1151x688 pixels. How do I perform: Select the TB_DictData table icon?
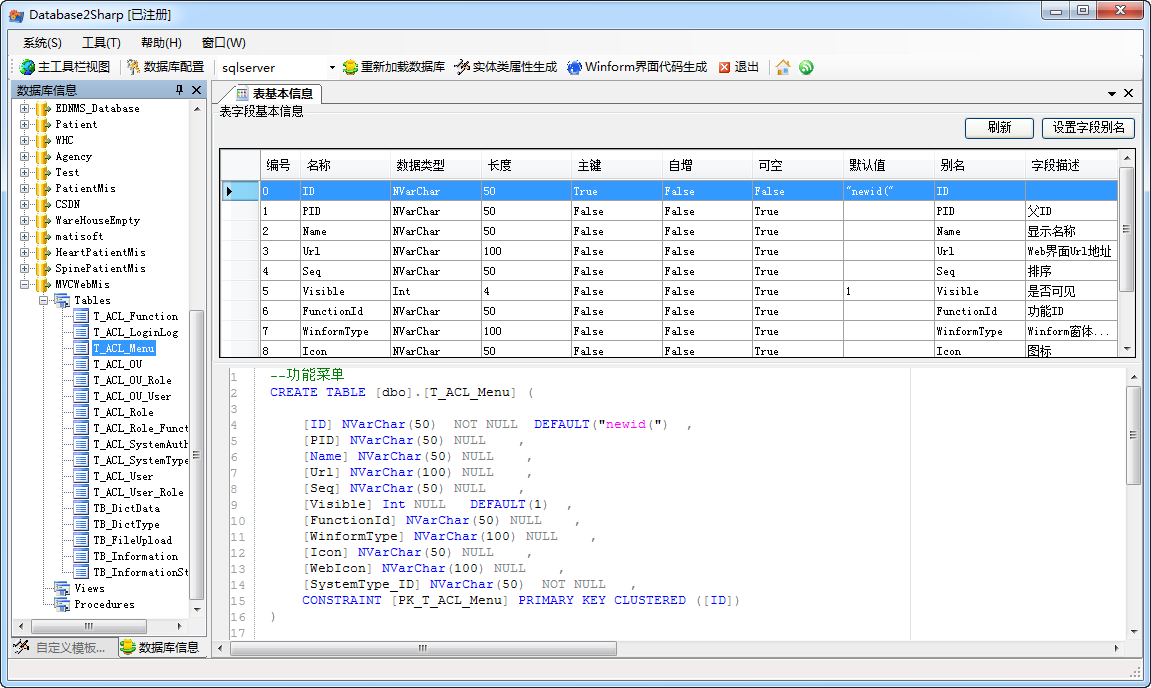tap(81, 508)
